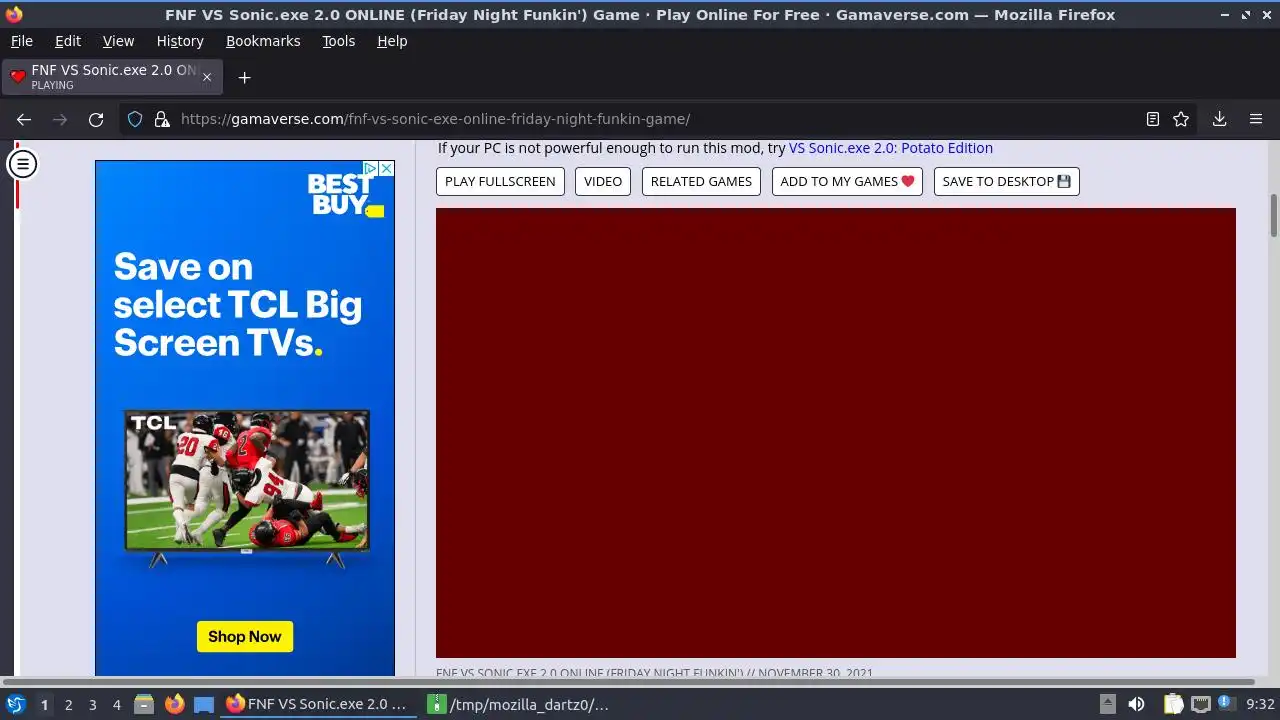Click the game title and date caption
Image resolution: width=1280 pixels, height=720 pixels.
tap(654, 672)
